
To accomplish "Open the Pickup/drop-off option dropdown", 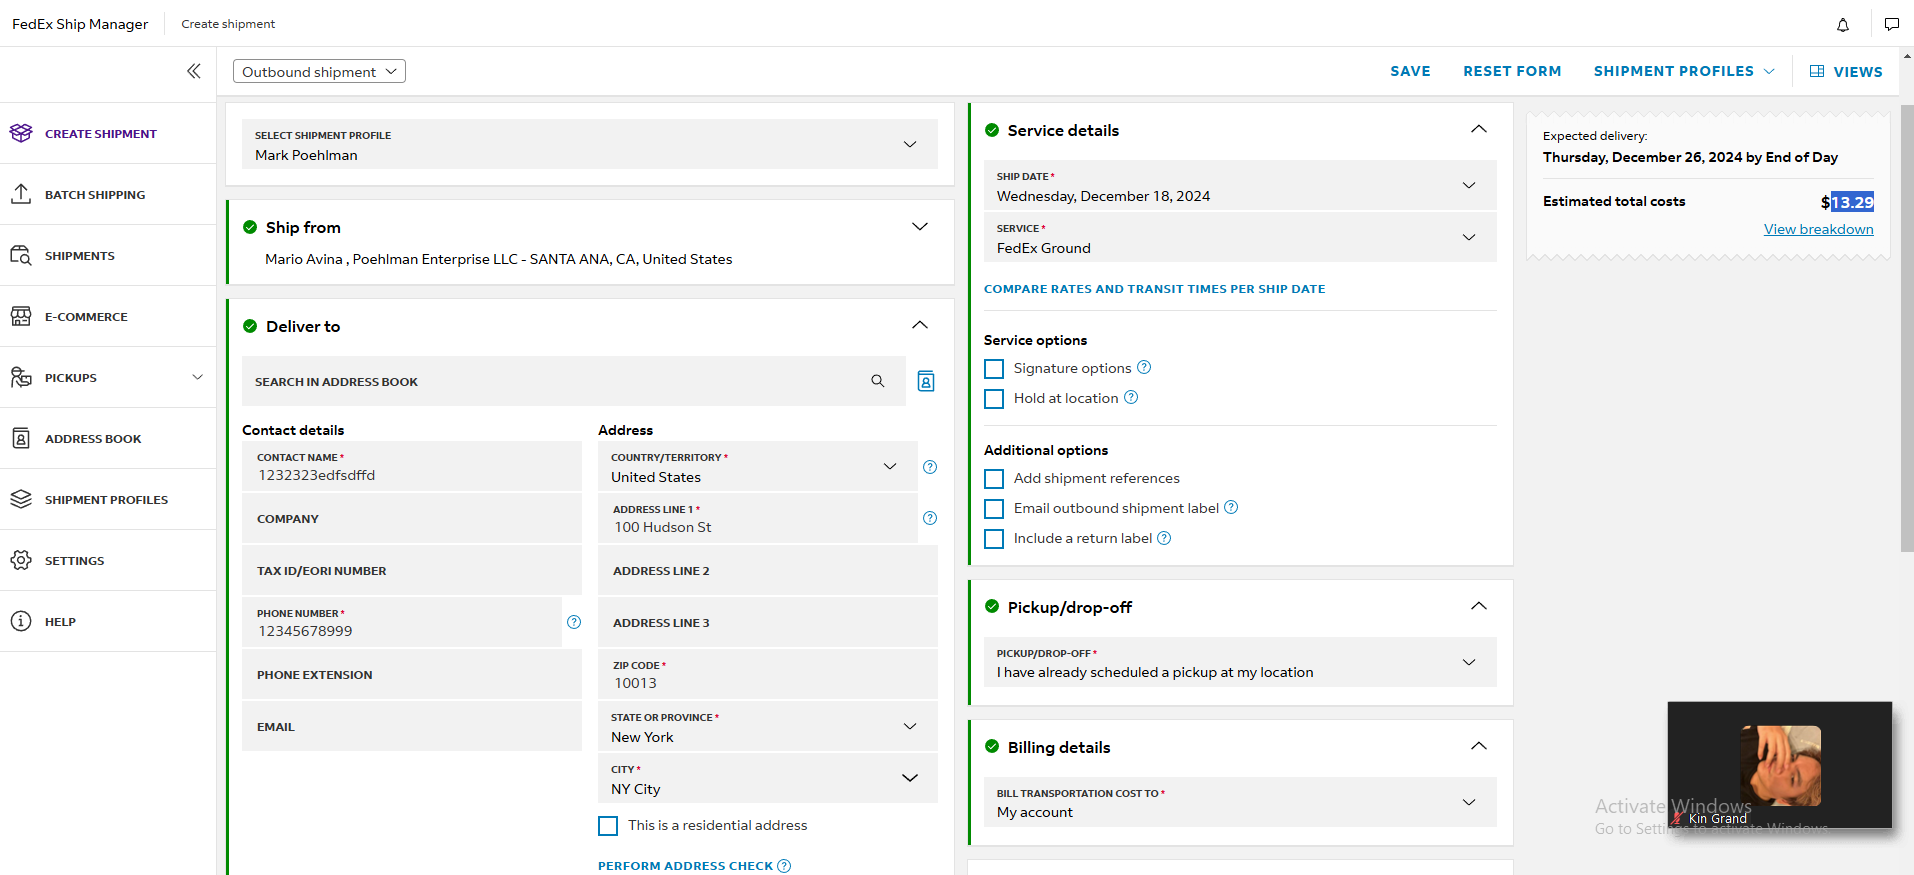I will (1240, 662).
